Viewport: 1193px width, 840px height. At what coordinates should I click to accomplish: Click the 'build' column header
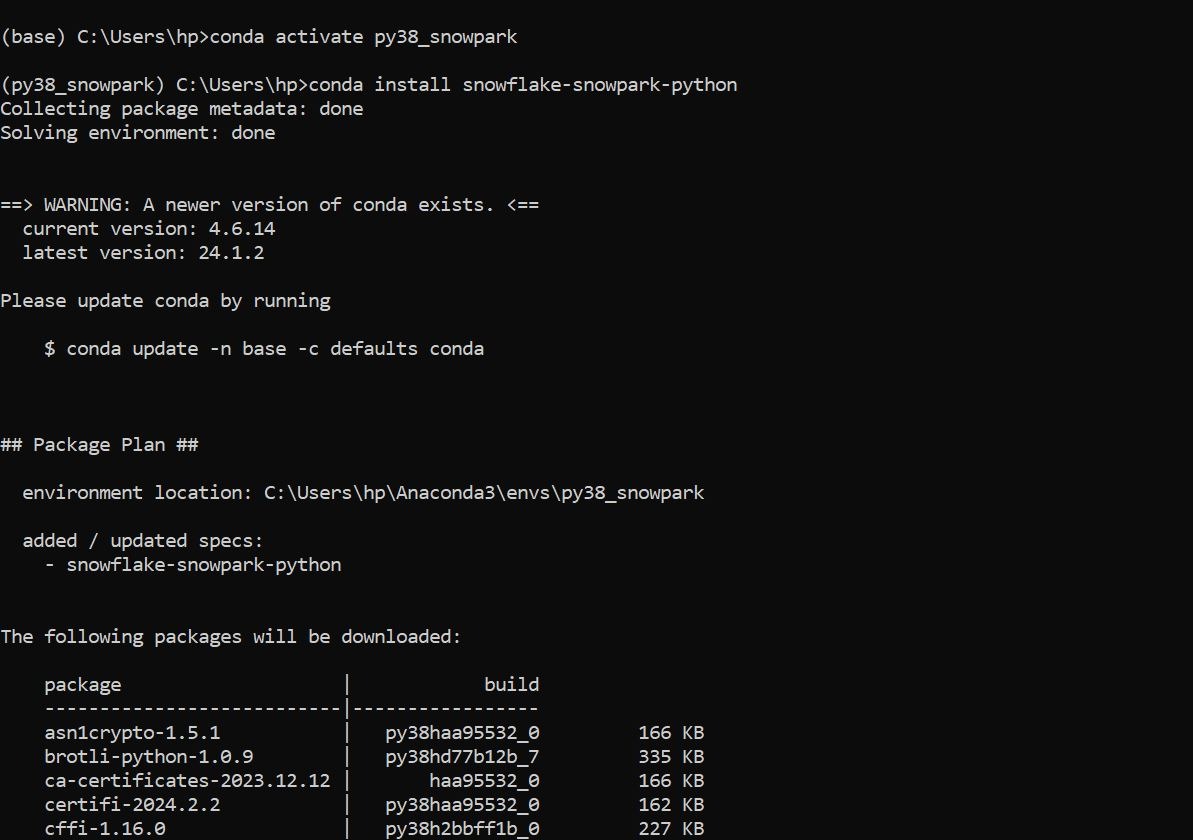pos(512,685)
